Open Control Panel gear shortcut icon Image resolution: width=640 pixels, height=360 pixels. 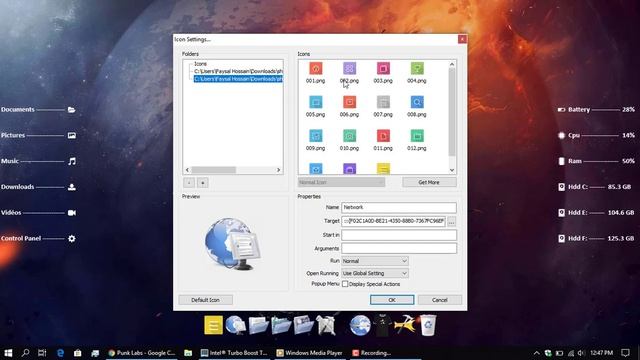(x=72, y=238)
